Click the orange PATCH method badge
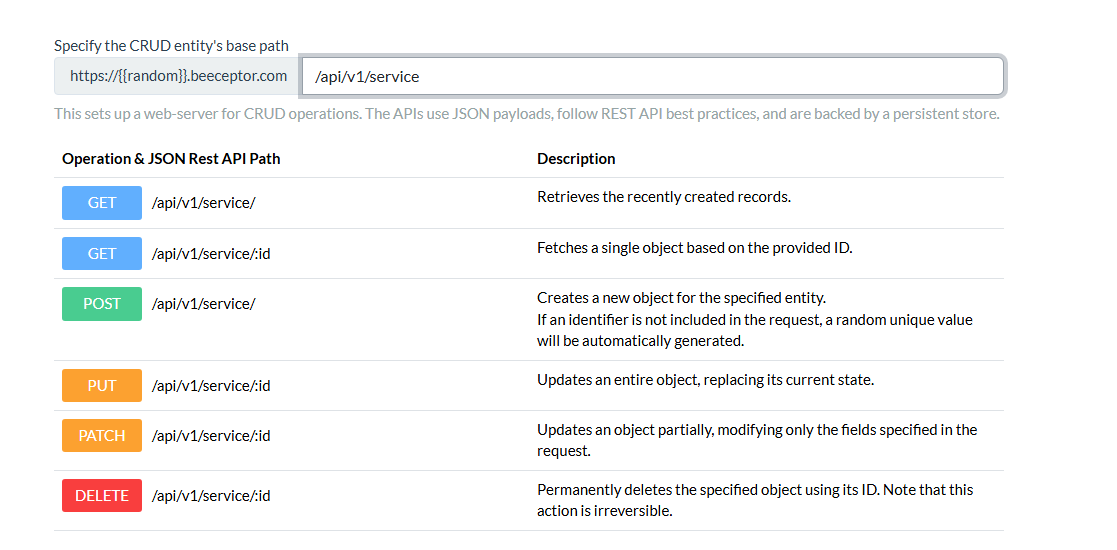This screenshot has height=550, width=1117. tap(102, 435)
